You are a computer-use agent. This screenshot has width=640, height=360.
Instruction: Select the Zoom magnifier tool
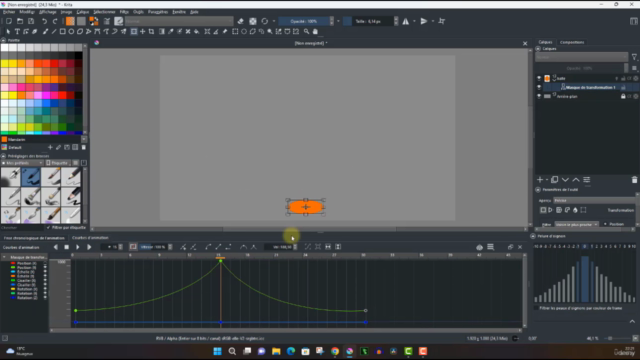(x=307, y=31)
